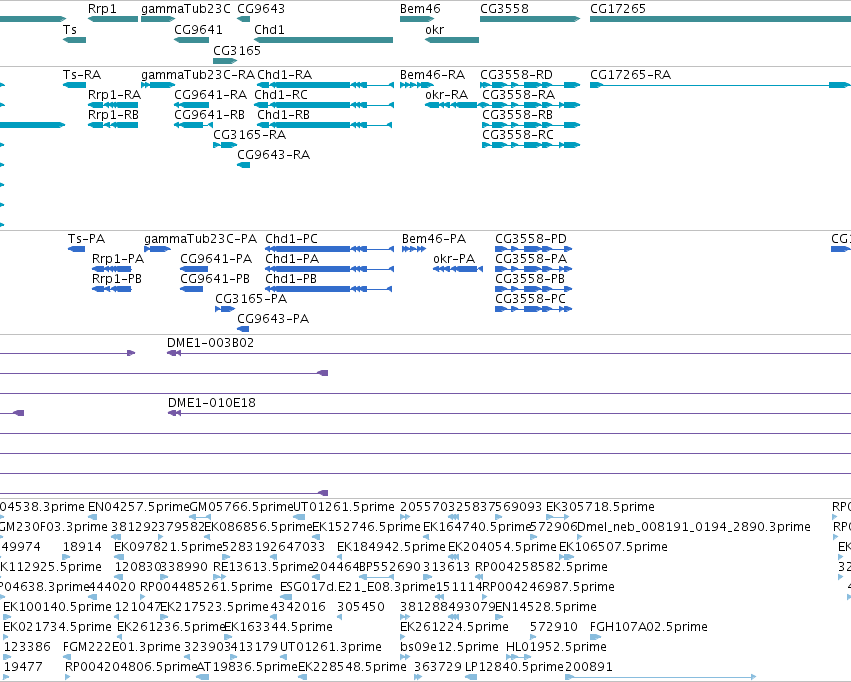Open the Bem46-RA transcript label

(433, 75)
